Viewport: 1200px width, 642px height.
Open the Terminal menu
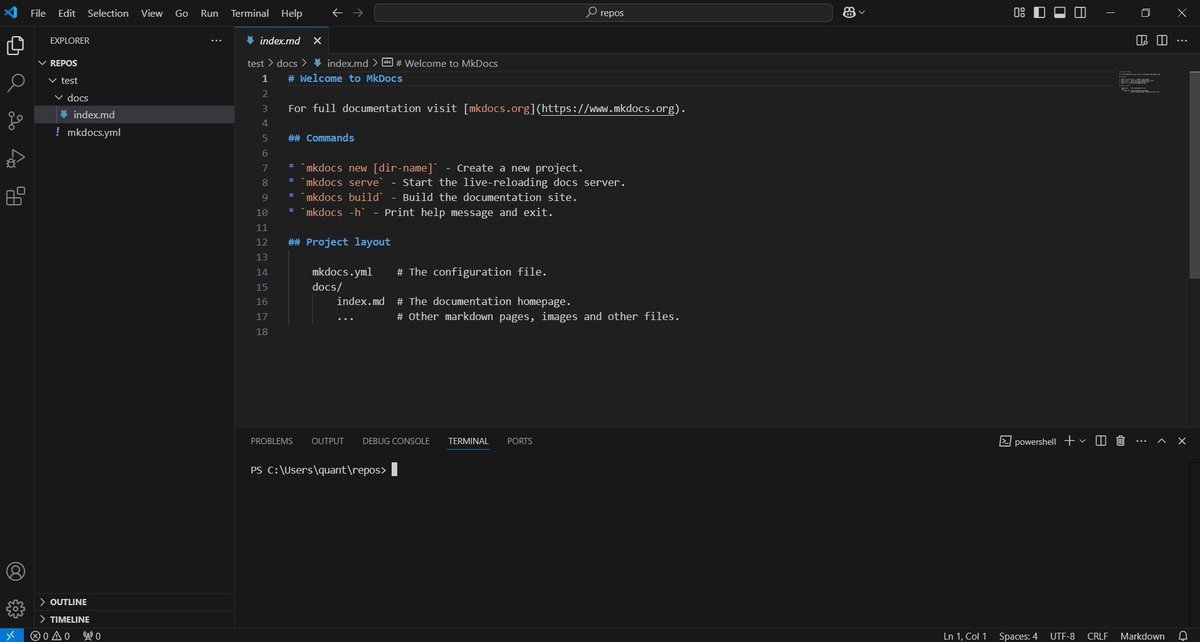pyautogui.click(x=250, y=13)
